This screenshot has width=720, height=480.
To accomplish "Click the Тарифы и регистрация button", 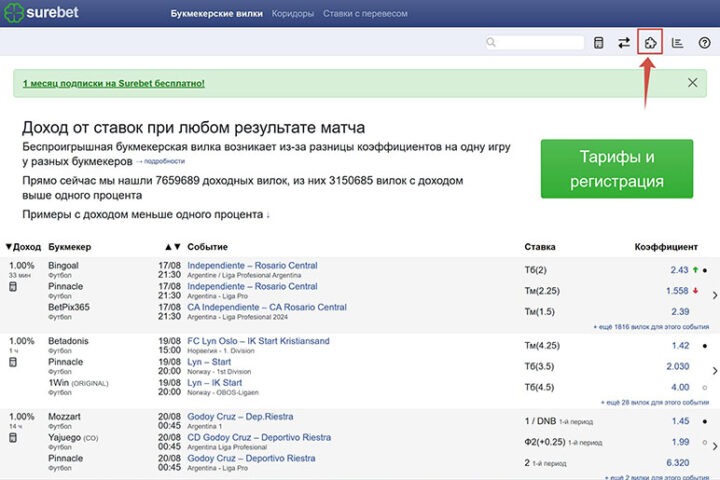I will point(616,169).
